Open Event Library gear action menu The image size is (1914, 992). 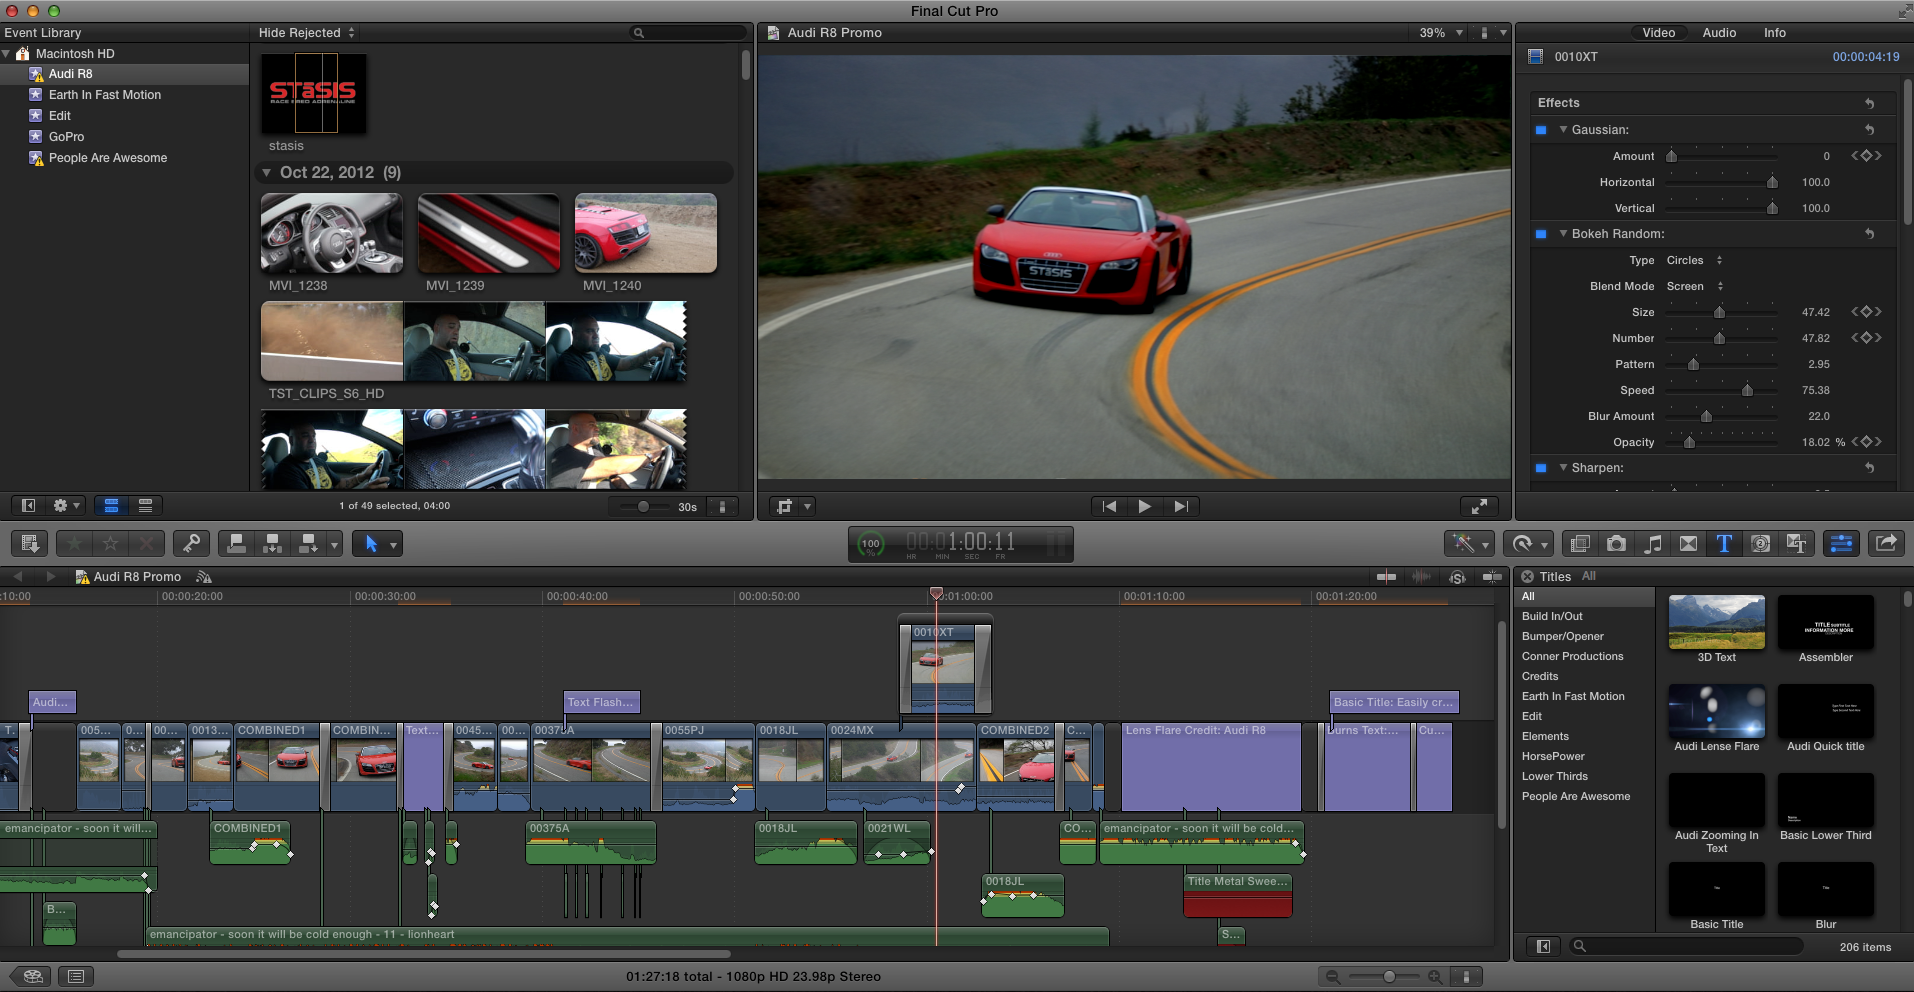(66, 506)
